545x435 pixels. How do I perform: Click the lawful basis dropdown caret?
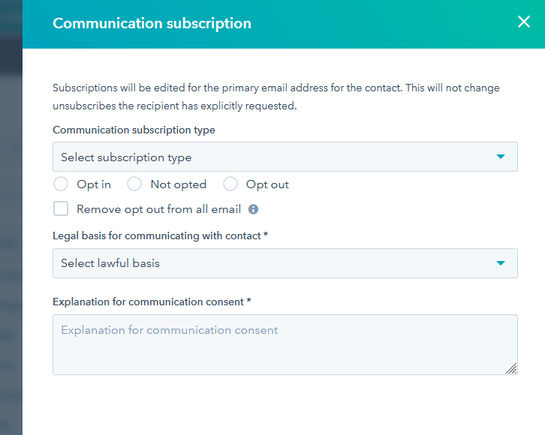501,263
